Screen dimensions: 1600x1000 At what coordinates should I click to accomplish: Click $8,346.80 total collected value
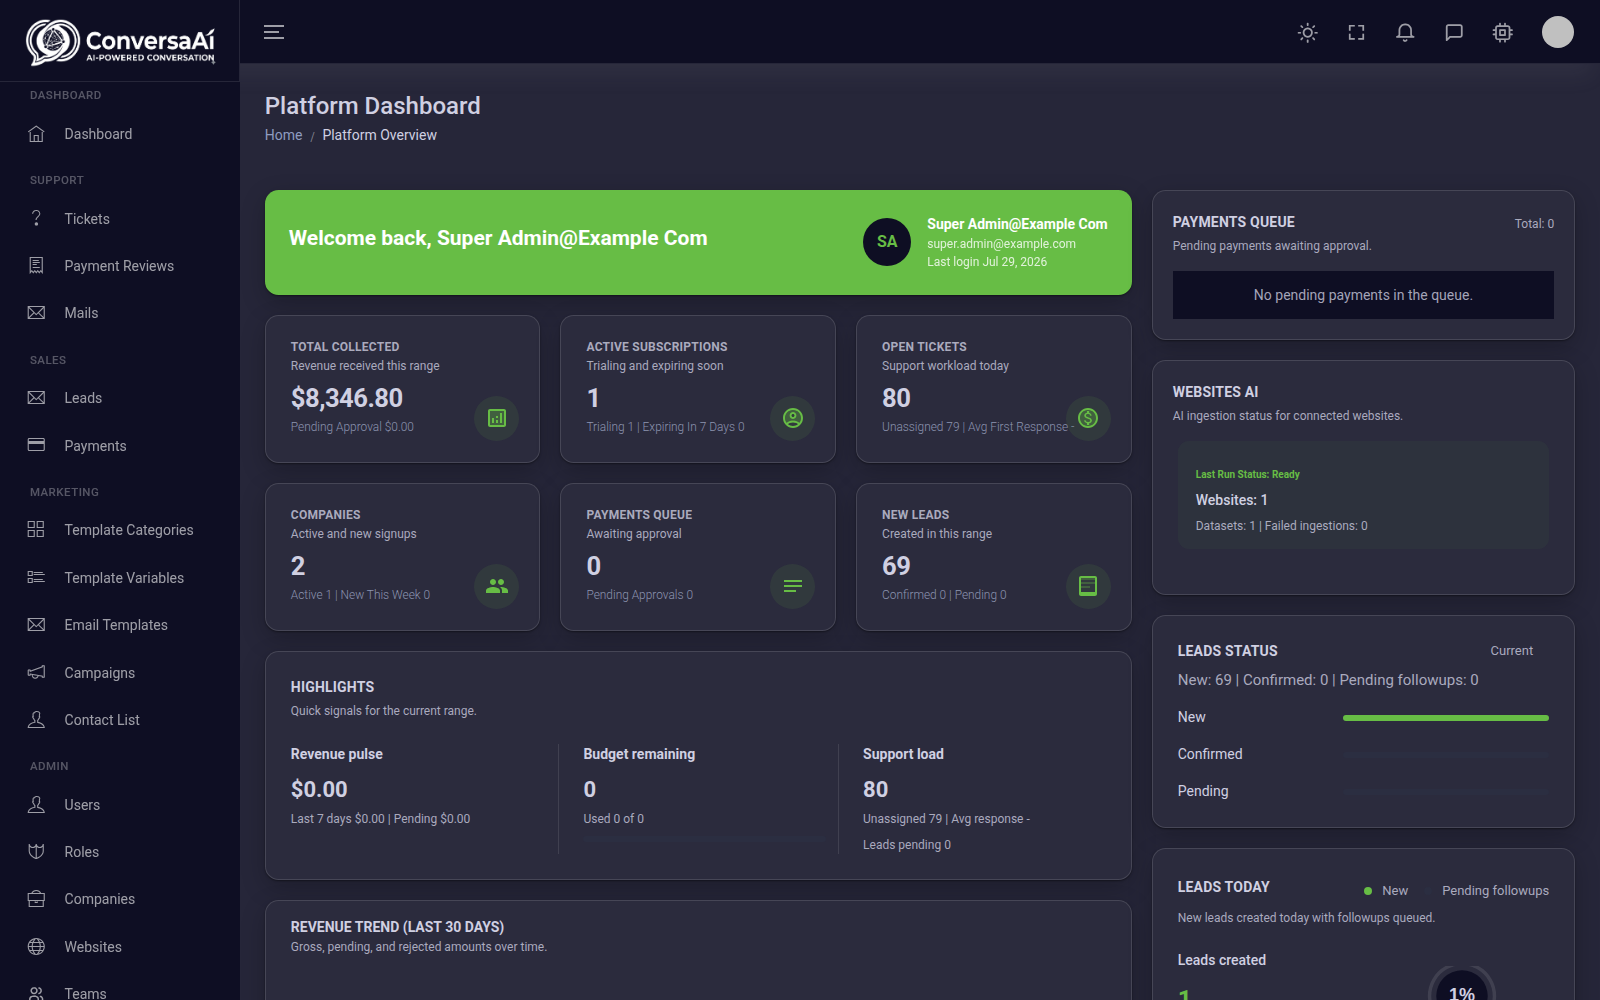click(347, 398)
